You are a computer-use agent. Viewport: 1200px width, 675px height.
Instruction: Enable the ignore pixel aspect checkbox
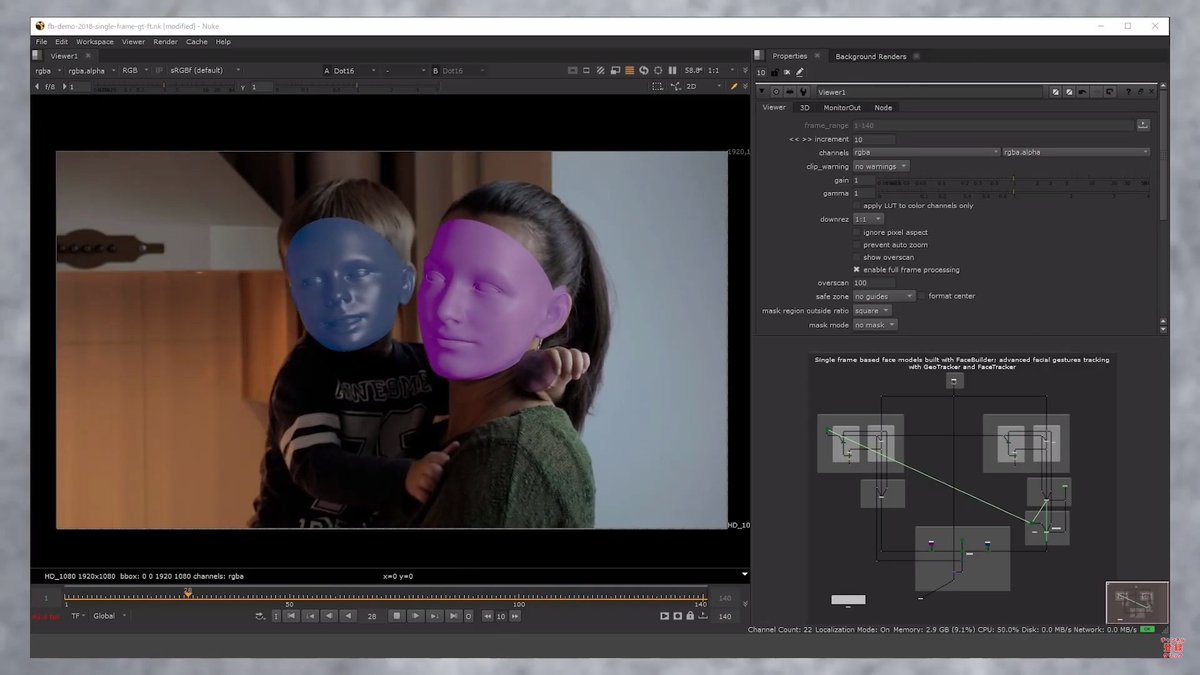click(857, 232)
